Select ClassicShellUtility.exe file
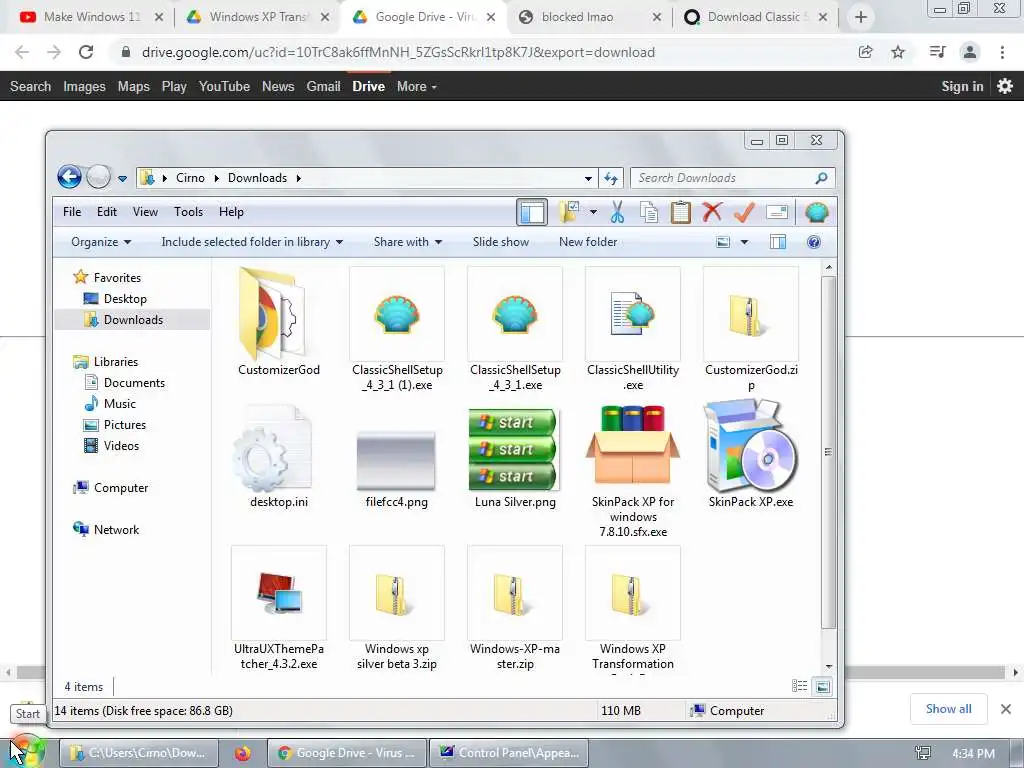The height and width of the screenshot is (768, 1024). tap(633, 329)
